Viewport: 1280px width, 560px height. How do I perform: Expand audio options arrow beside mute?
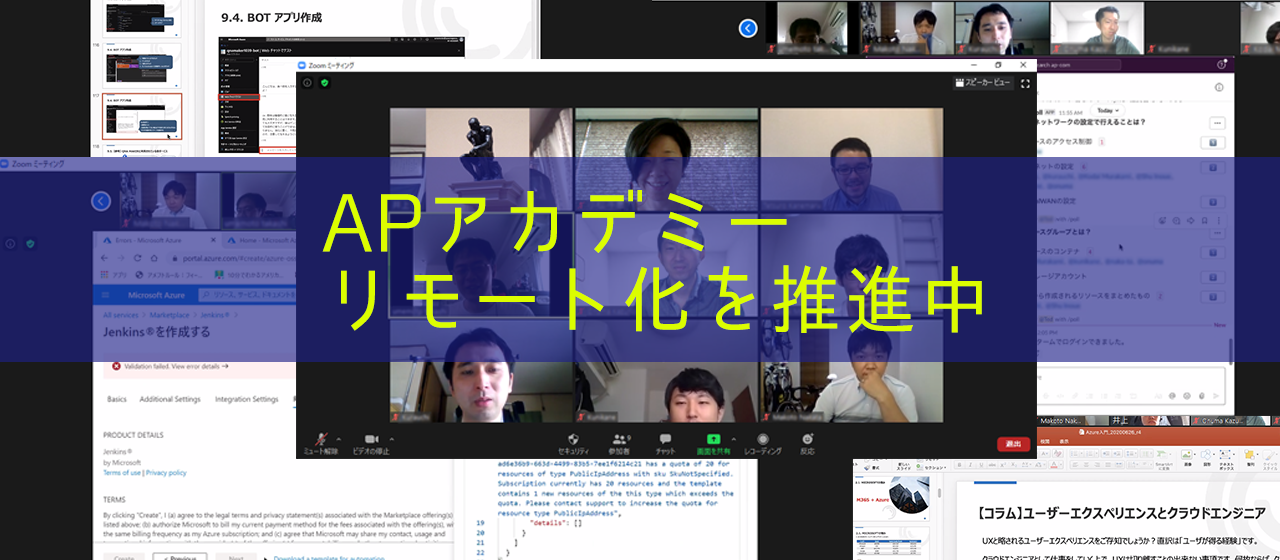(339, 439)
